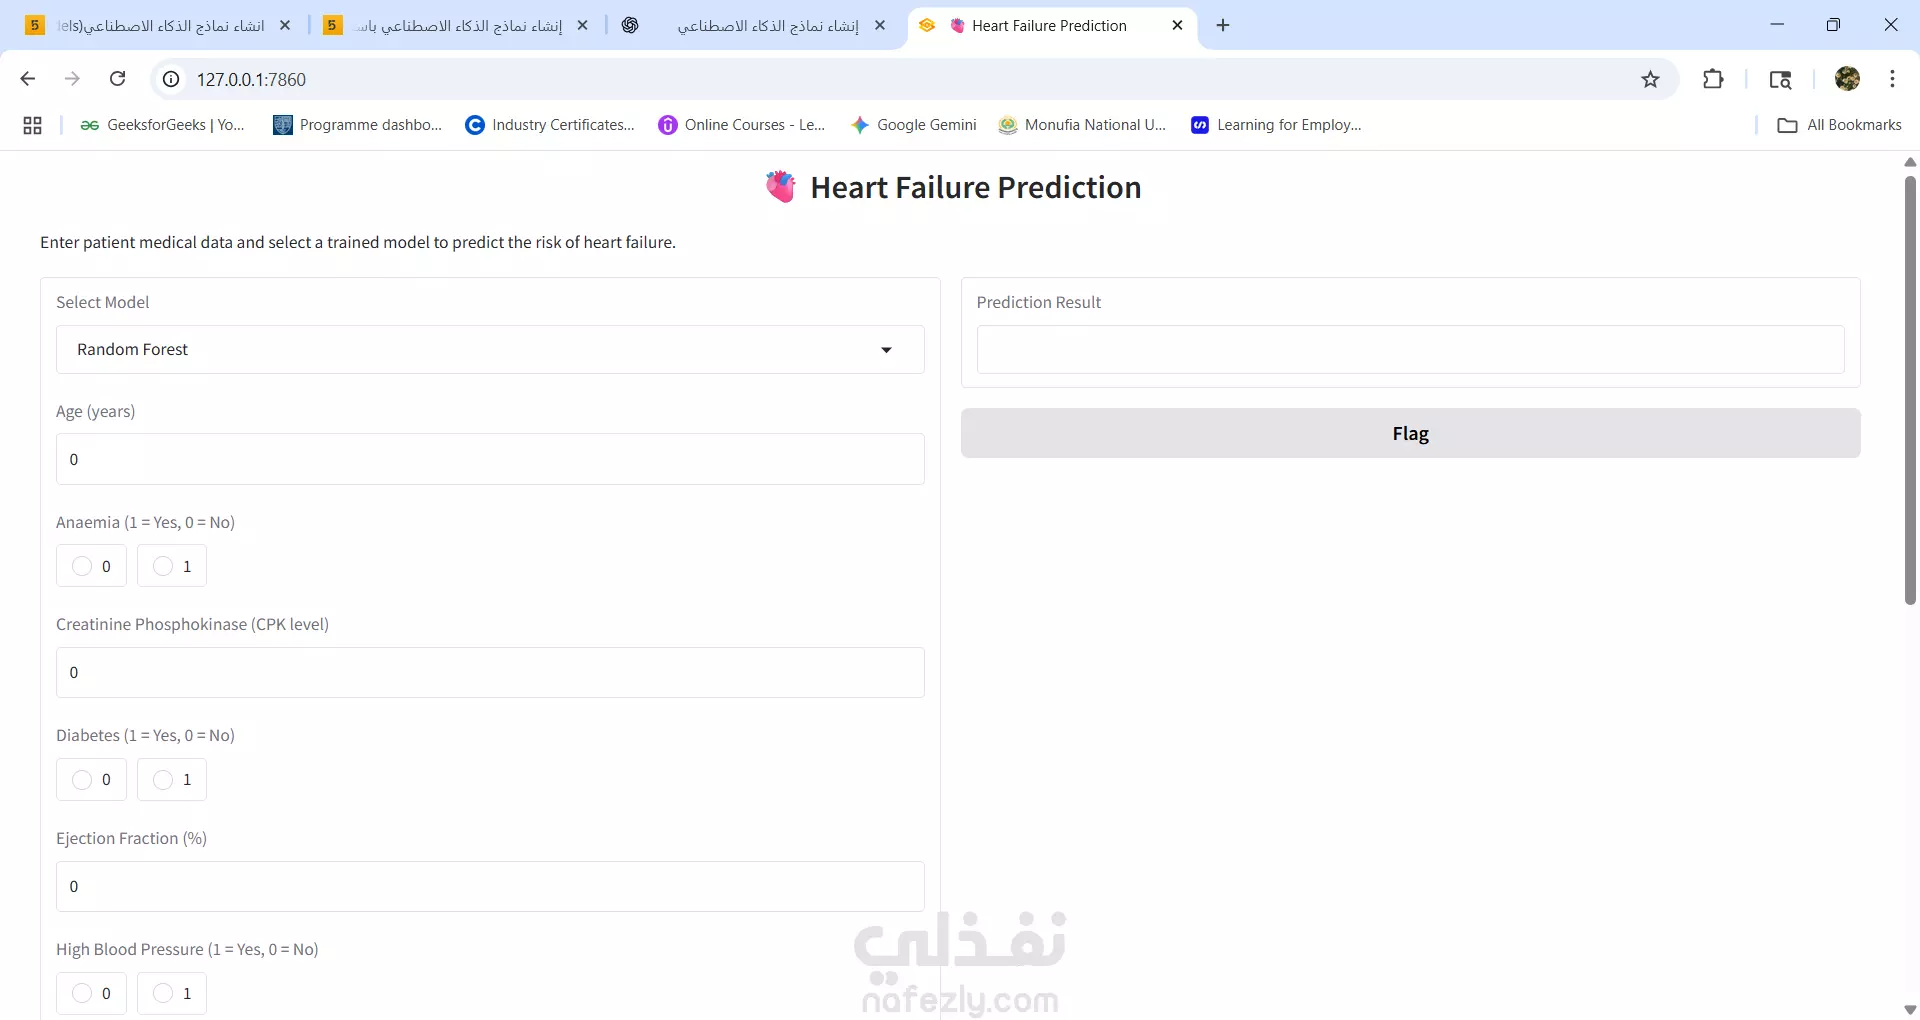1920x1020 pixels.
Task: Click the profile avatar icon
Action: click(x=1847, y=79)
